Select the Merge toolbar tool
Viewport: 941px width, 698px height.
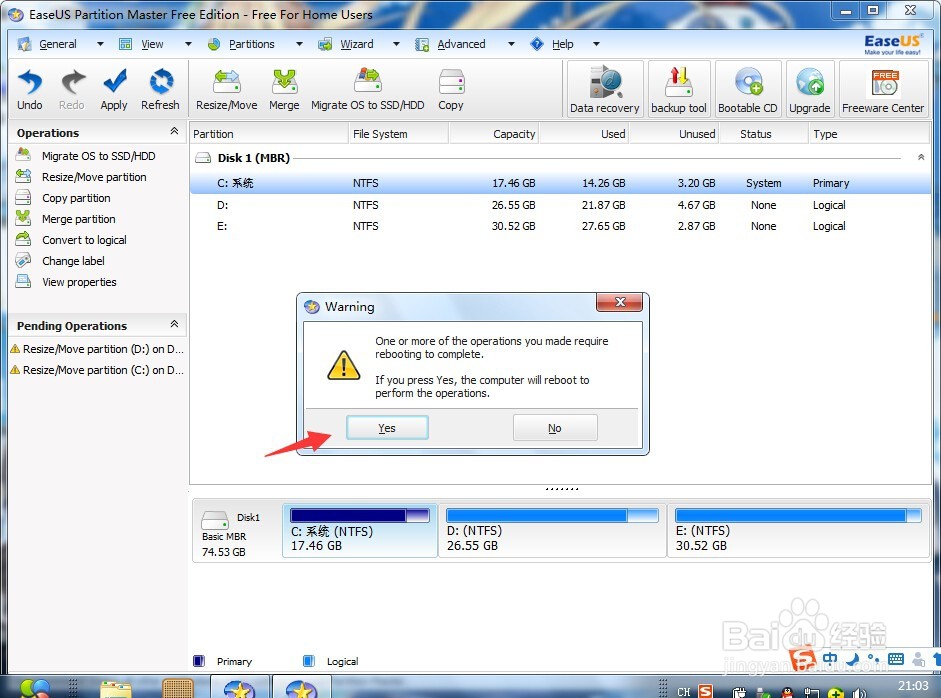284,89
